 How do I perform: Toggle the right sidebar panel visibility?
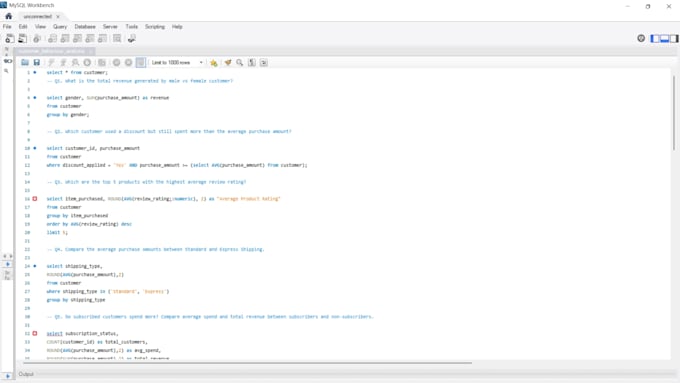tap(674, 39)
